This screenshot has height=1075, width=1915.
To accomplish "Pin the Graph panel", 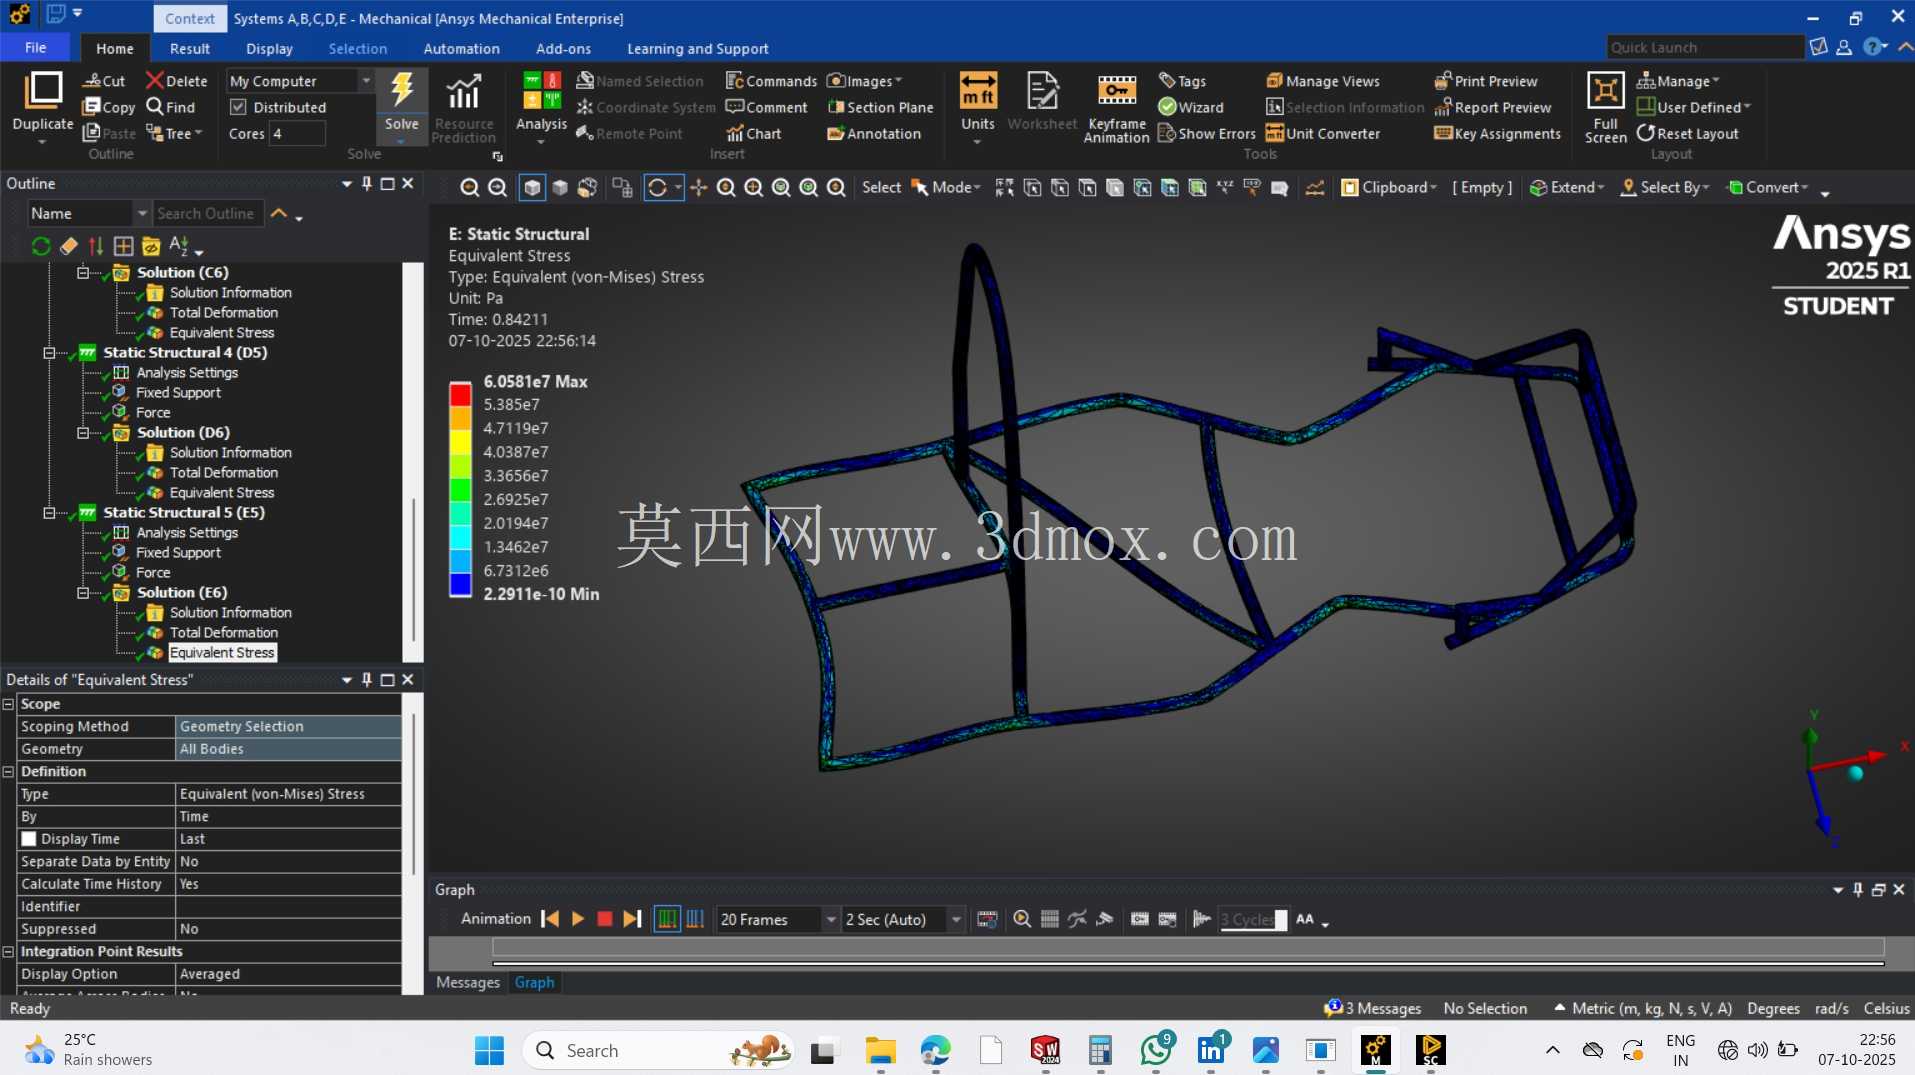I will pyautogui.click(x=1858, y=889).
